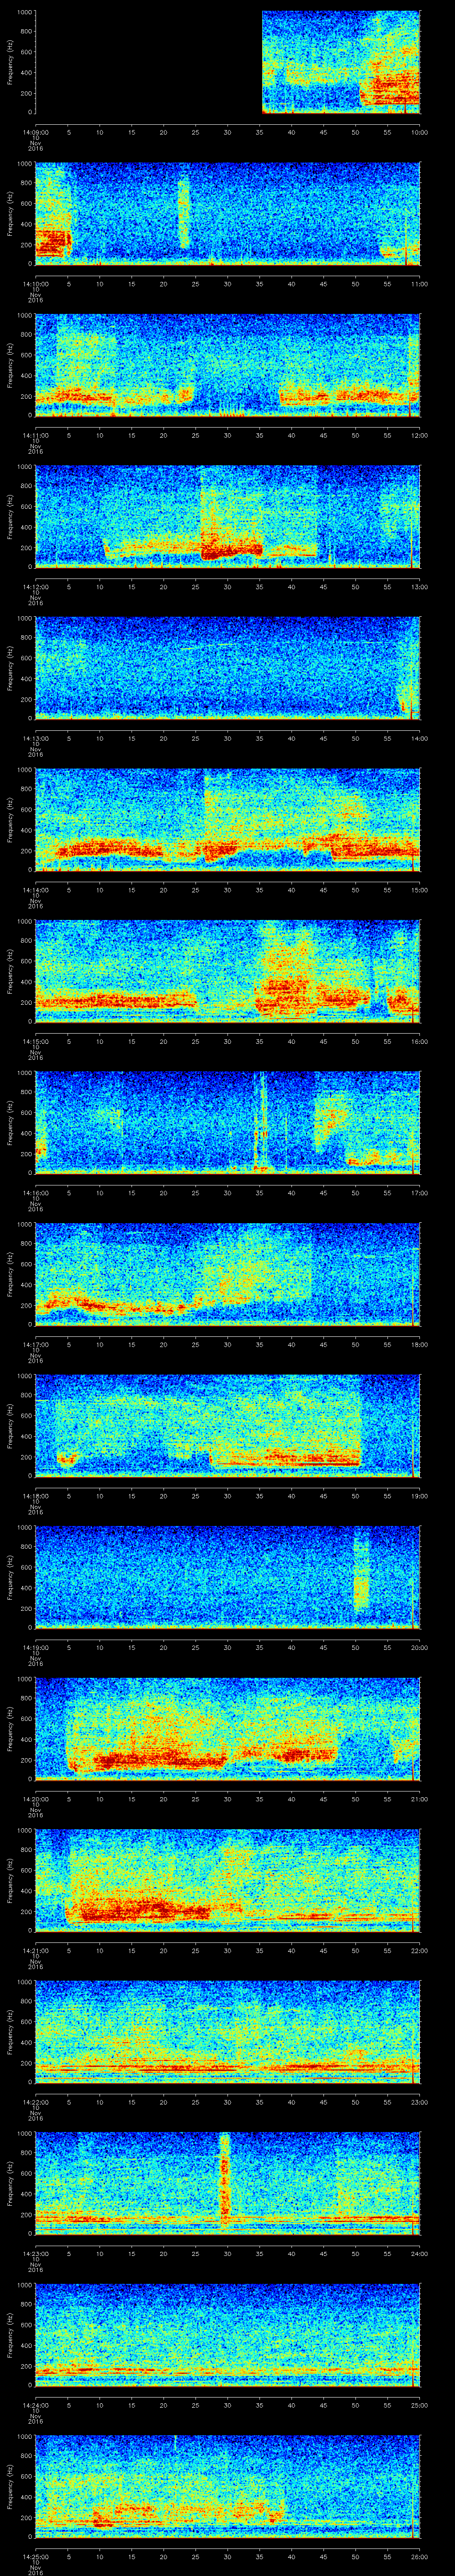Click the 10:00 end-of-axis time label

[x=420, y=132]
